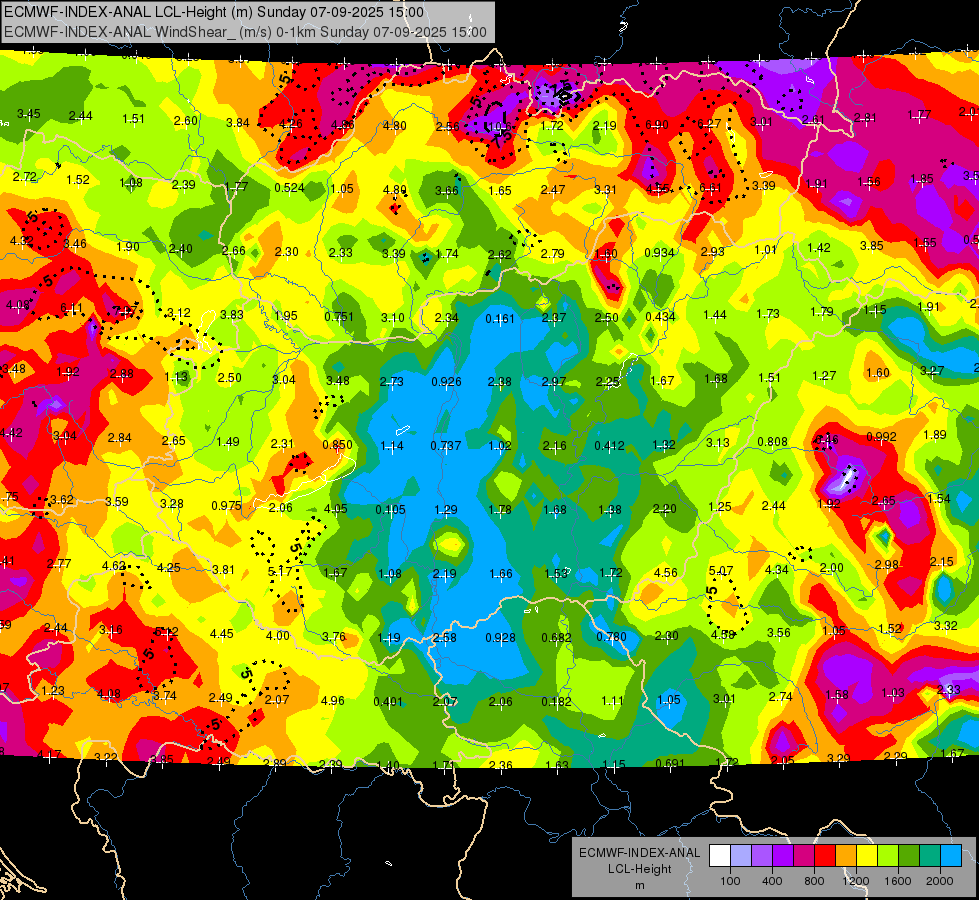Click the teal legend swatch
The image size is (979, 900).
click(x=930, y=856)
